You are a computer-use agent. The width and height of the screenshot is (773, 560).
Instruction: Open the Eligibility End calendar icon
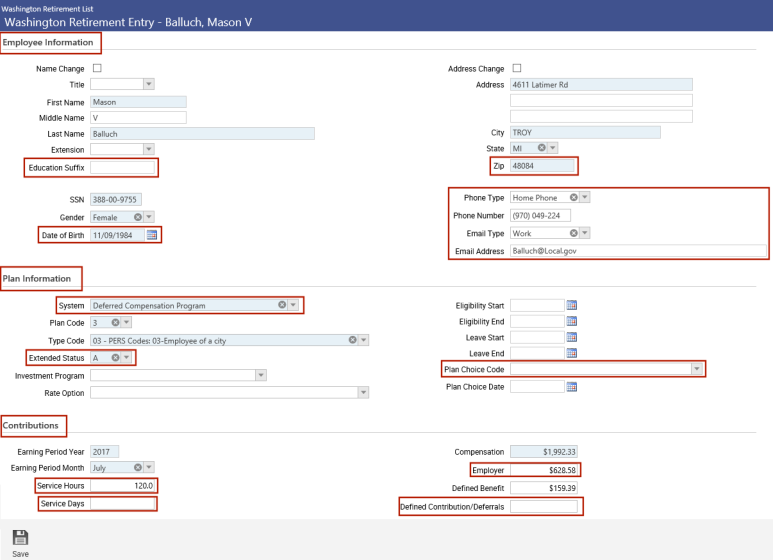point(572,321)
